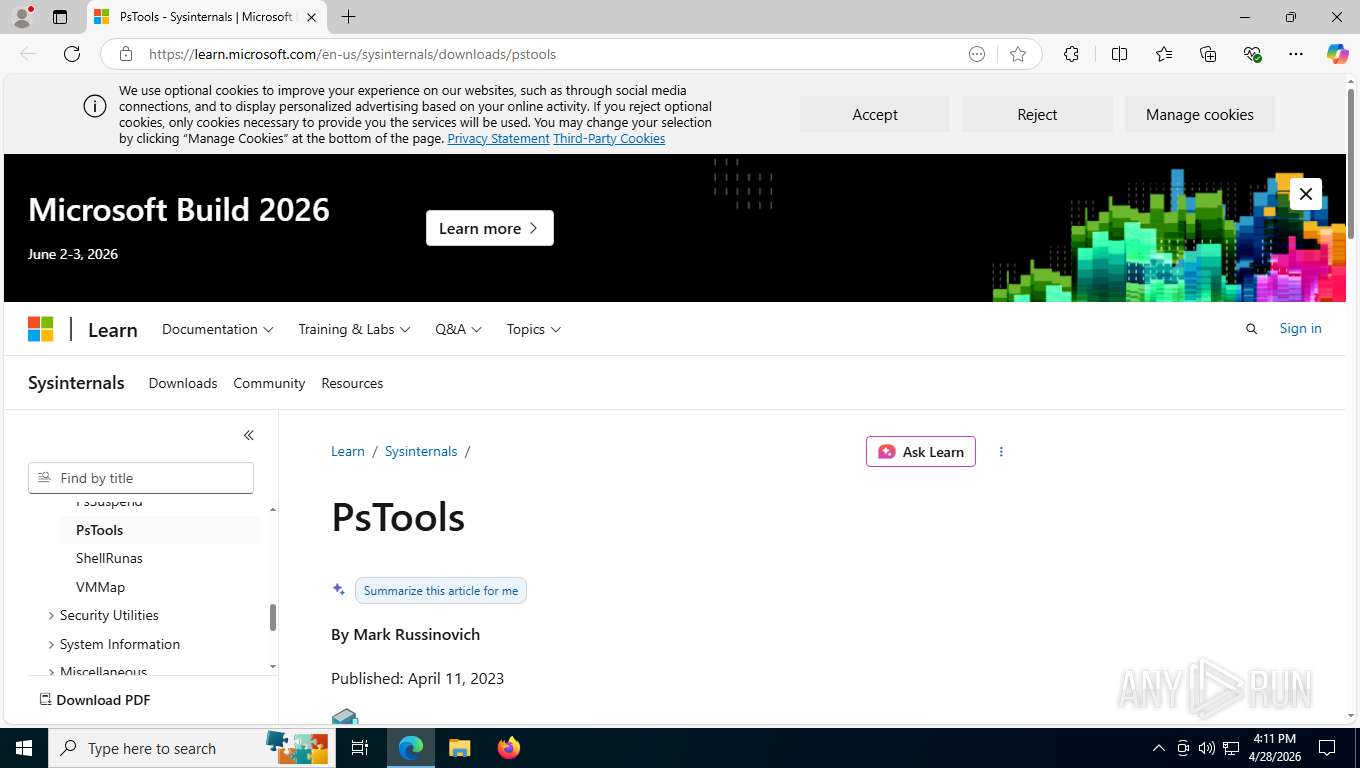Click the sidebar tree scrollbar thumb

tap(273, 617)
